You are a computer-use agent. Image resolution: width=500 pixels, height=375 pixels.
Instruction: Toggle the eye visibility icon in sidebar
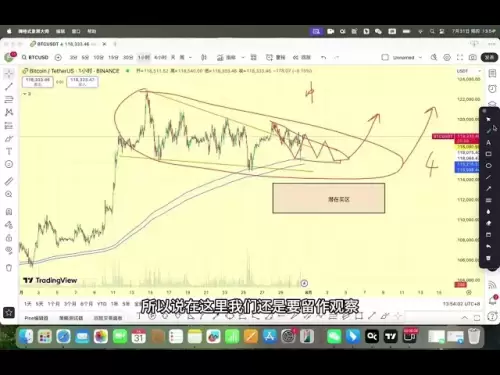click(x=9, y=250)
